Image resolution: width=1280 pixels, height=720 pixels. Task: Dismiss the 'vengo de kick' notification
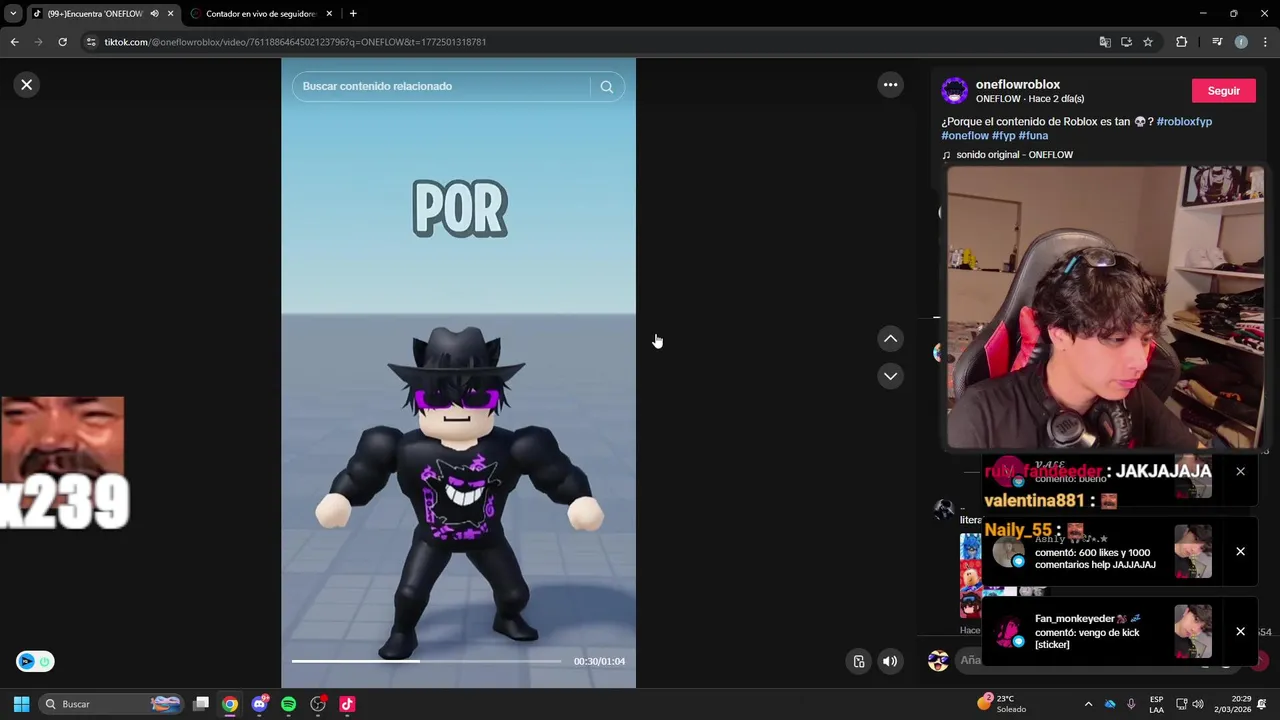(1240, 631)
